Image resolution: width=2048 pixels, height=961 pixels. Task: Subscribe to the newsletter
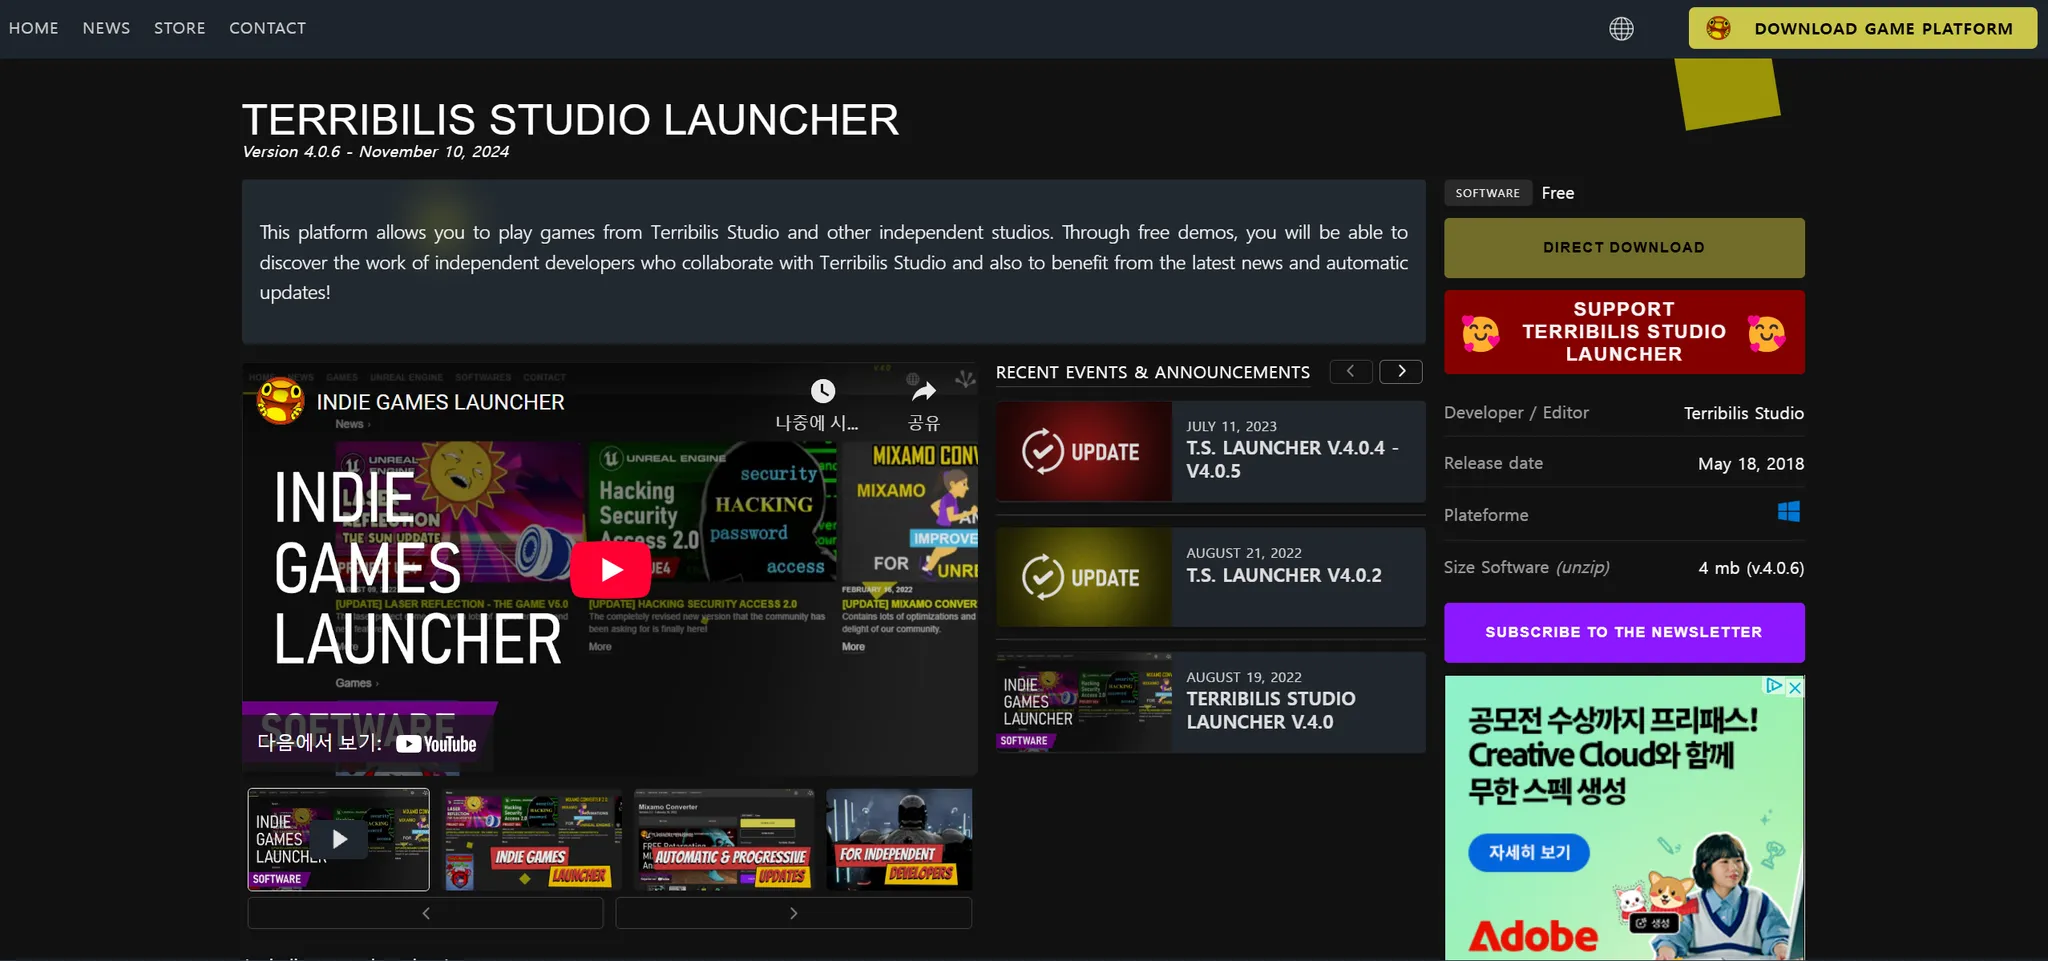coord(1624,632)
